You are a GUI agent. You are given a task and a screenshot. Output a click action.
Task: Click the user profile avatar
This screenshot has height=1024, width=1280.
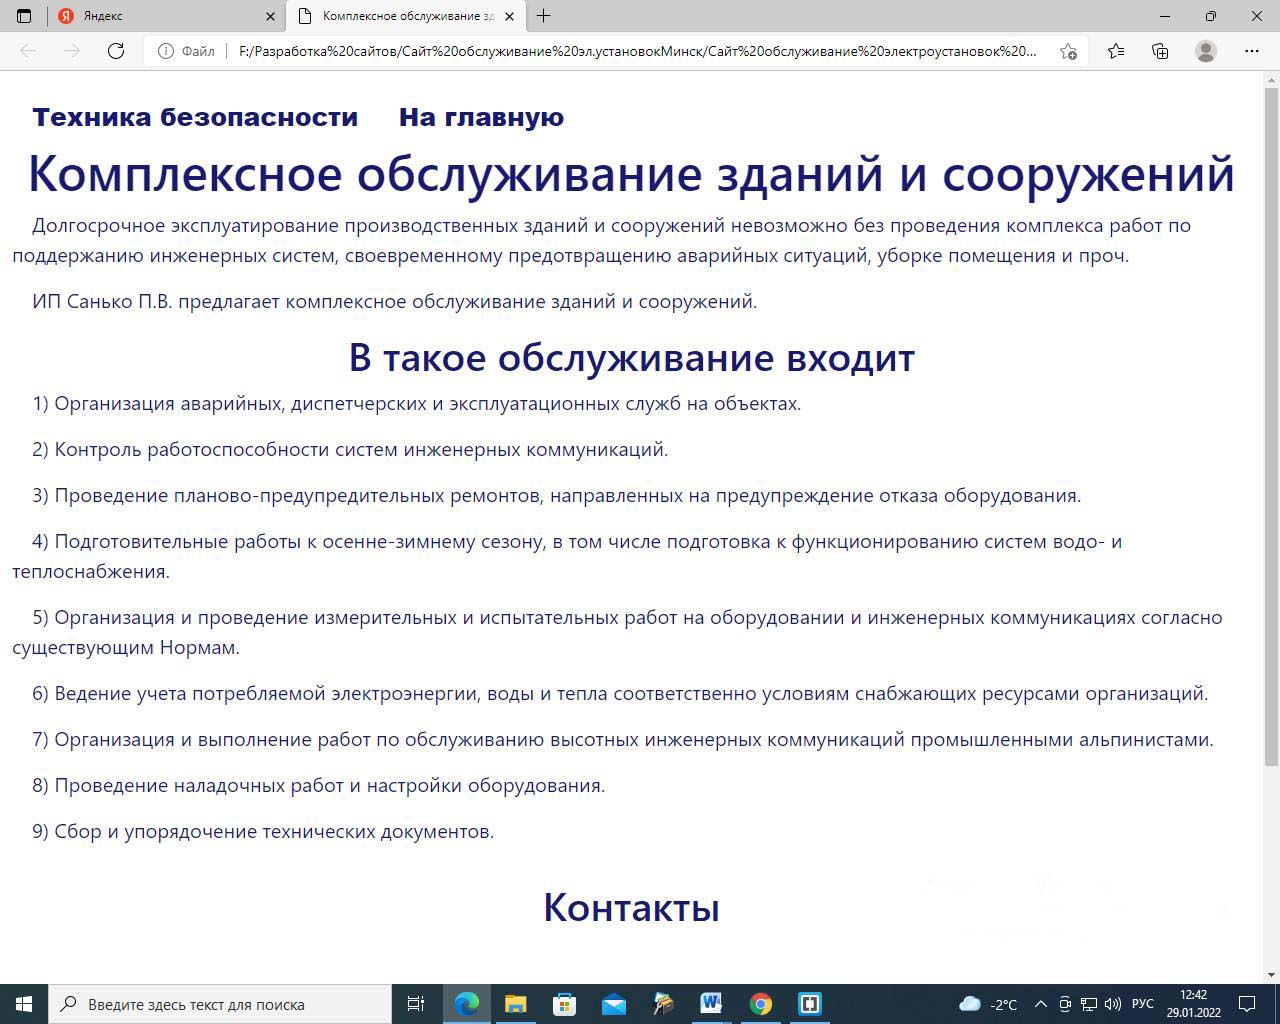pyautogui.click(x=1206, y=51)
